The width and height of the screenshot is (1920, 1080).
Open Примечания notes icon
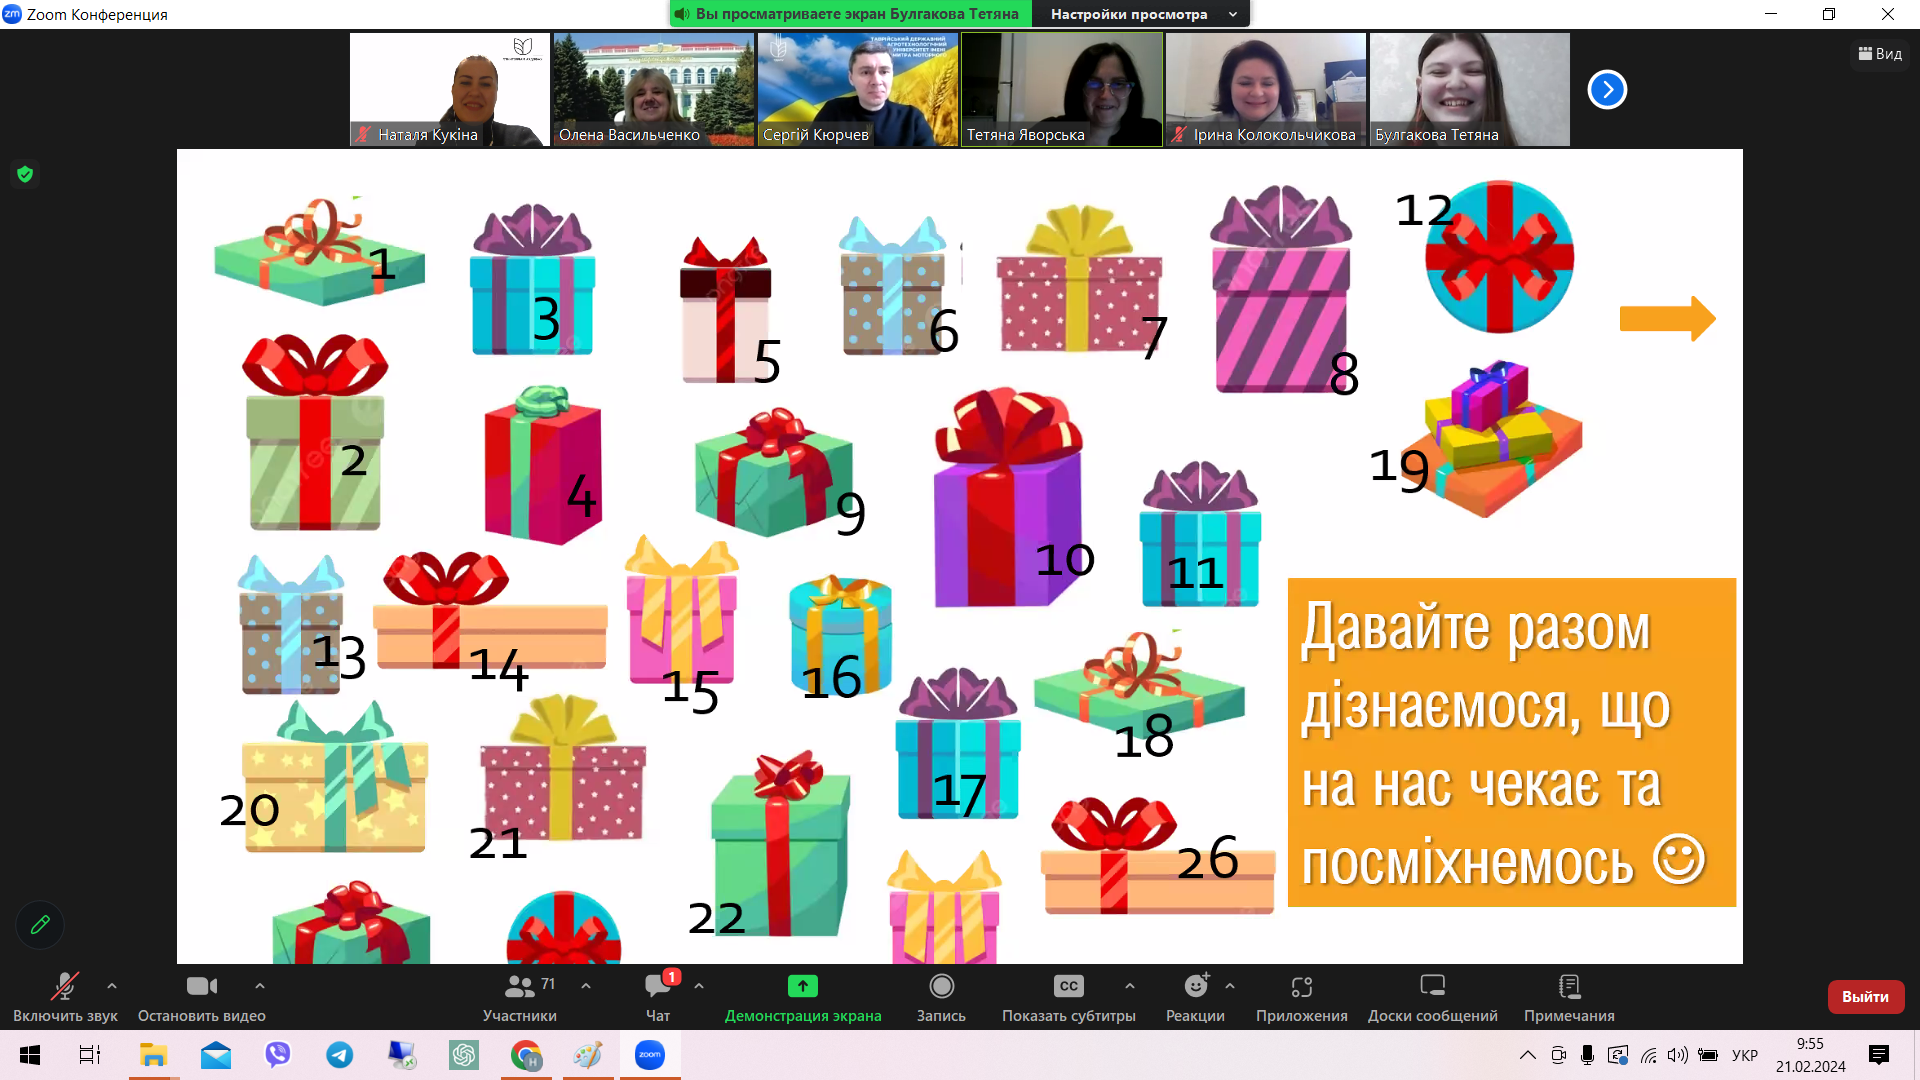click(1569, 987)
